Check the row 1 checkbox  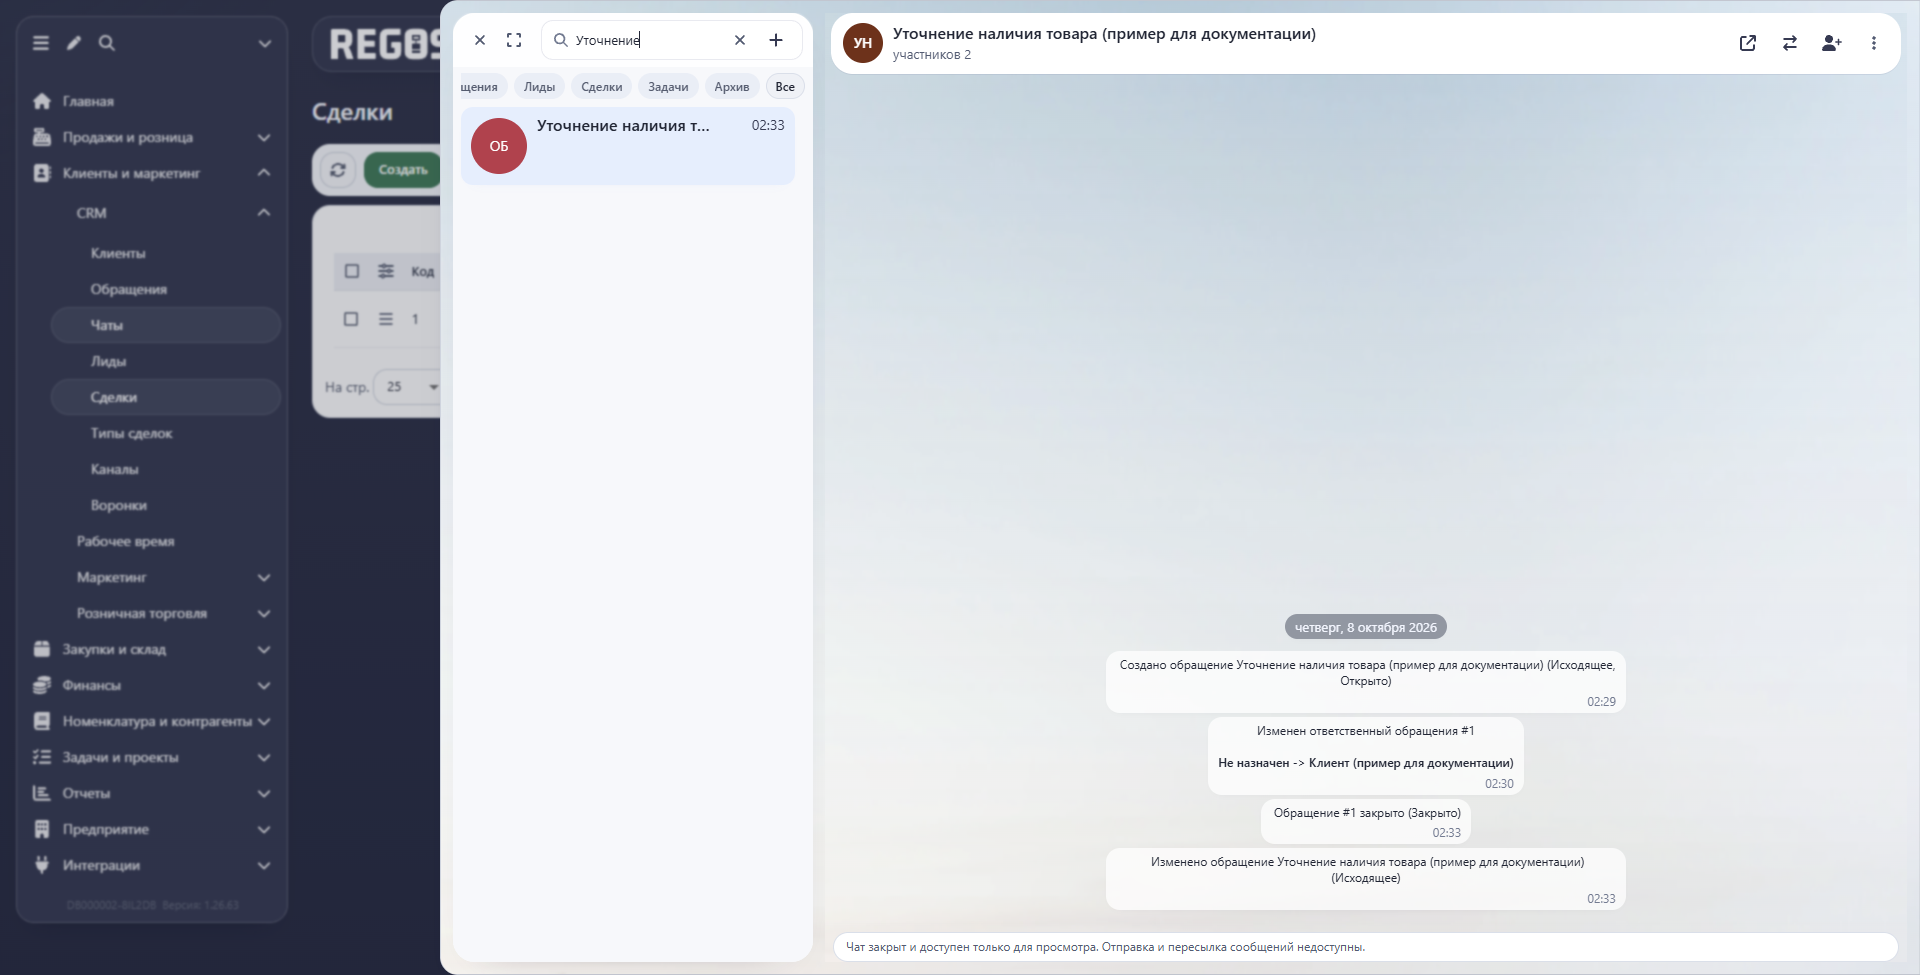[351, 319]
